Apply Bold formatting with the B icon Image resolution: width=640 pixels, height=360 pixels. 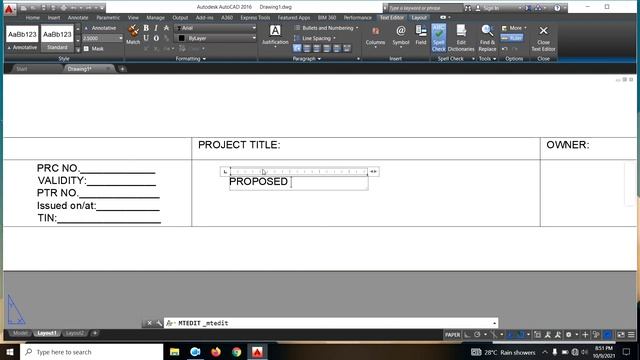[146, 28]
